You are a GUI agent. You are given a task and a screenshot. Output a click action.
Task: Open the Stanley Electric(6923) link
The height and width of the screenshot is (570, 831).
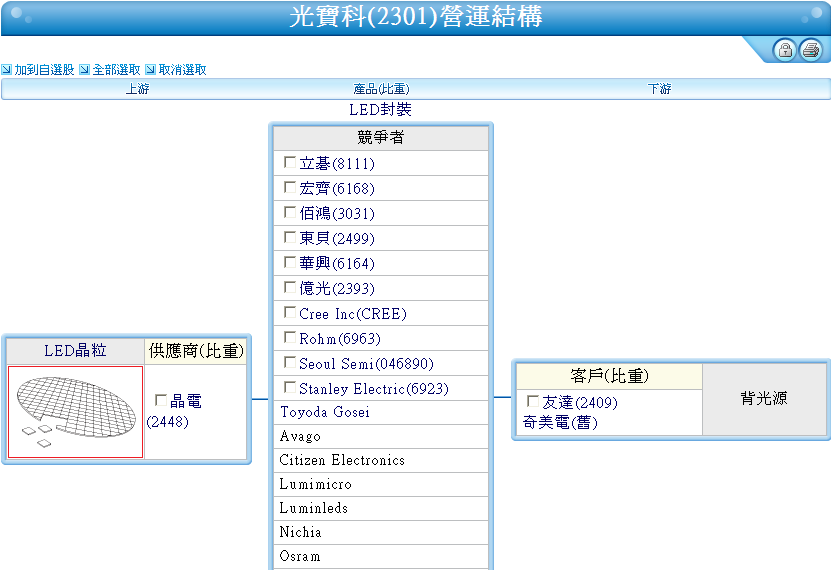(374, 388)
